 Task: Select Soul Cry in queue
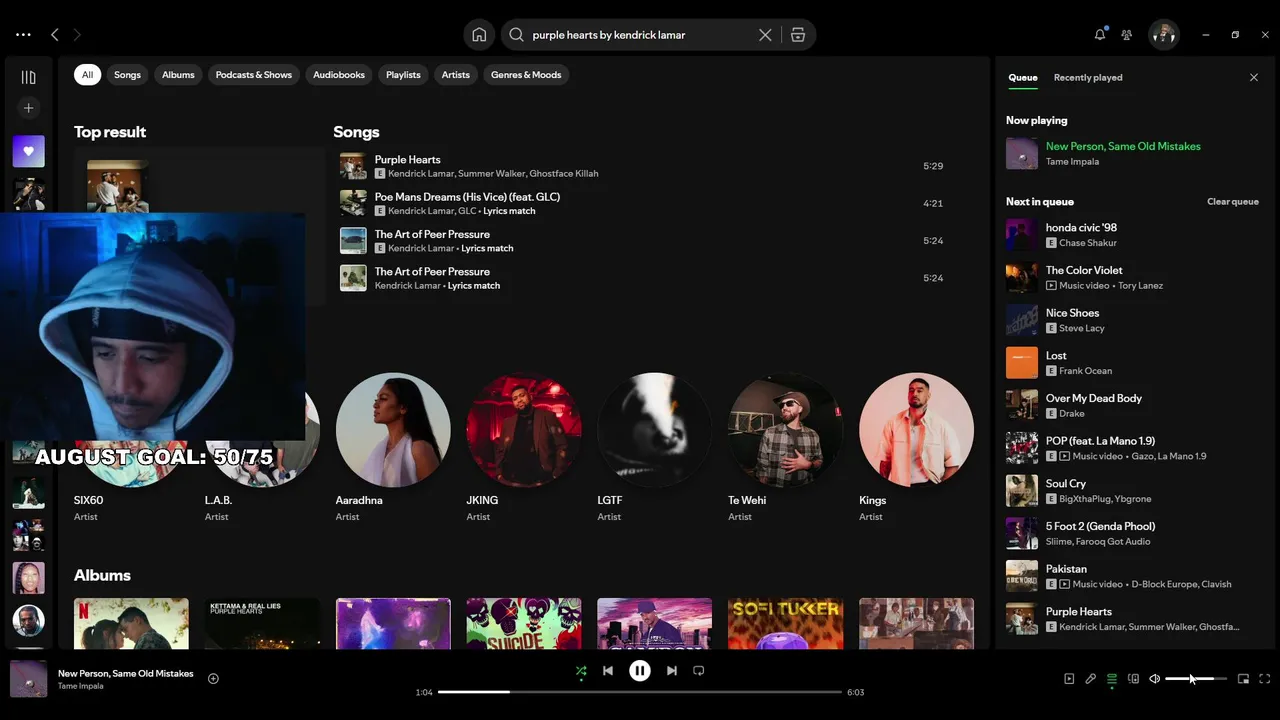click(x=1132, y=491)
